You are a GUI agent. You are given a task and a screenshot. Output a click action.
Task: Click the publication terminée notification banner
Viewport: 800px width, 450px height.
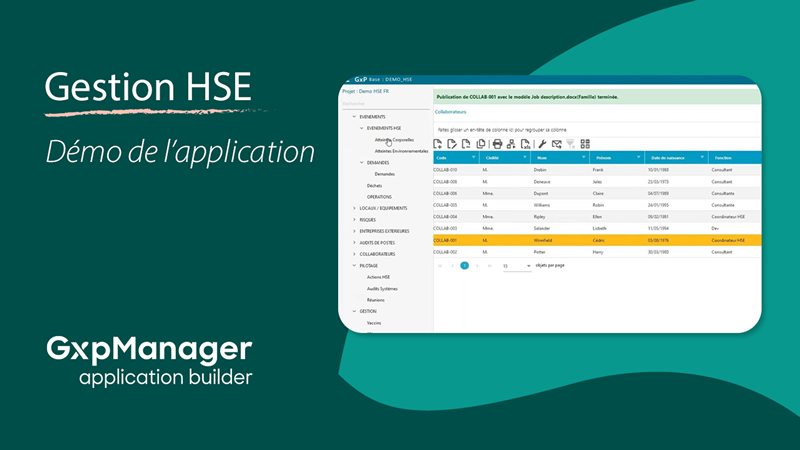click(597, 97)
